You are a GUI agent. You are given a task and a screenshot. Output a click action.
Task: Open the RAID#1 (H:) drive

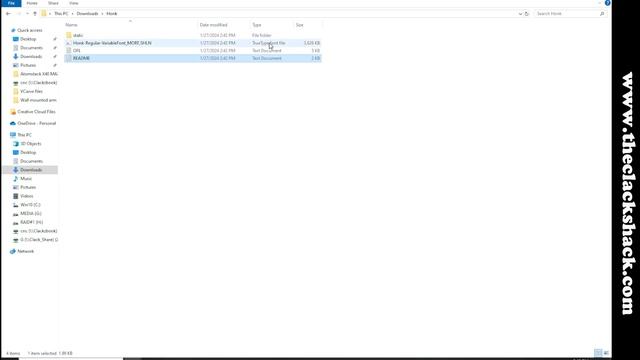click(x=31, y=222)
